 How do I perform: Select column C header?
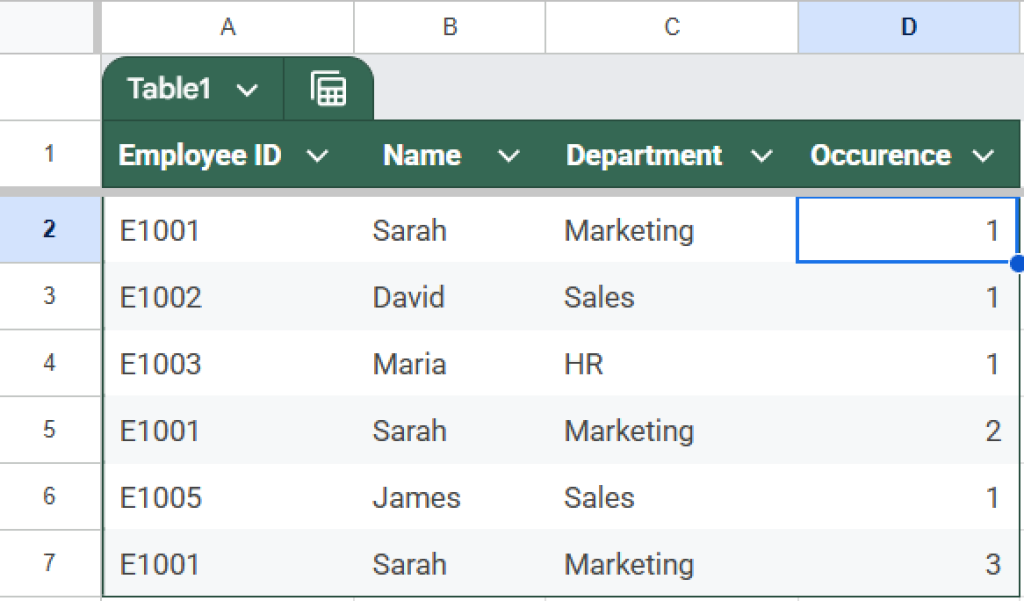670,27
